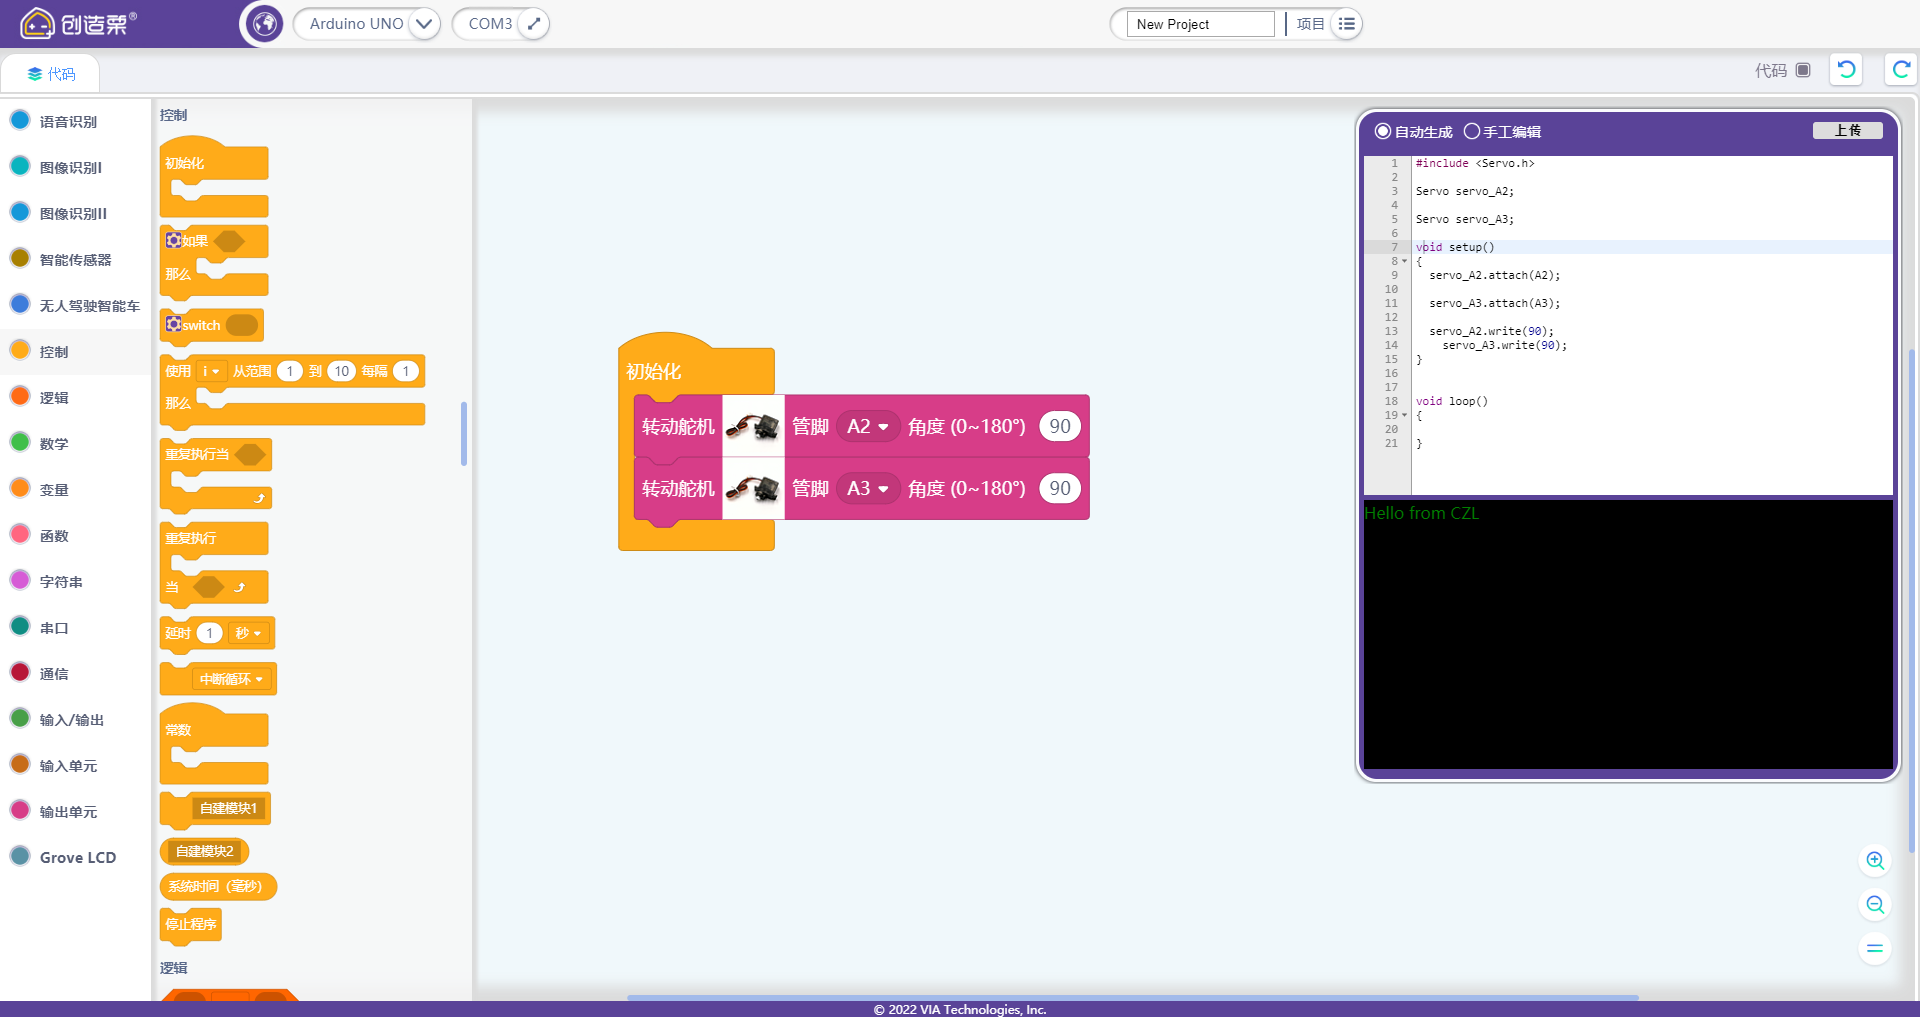Click the 停止程序 block
The height and width of the screenshot is (1017, 1920).
coord(190,924)
